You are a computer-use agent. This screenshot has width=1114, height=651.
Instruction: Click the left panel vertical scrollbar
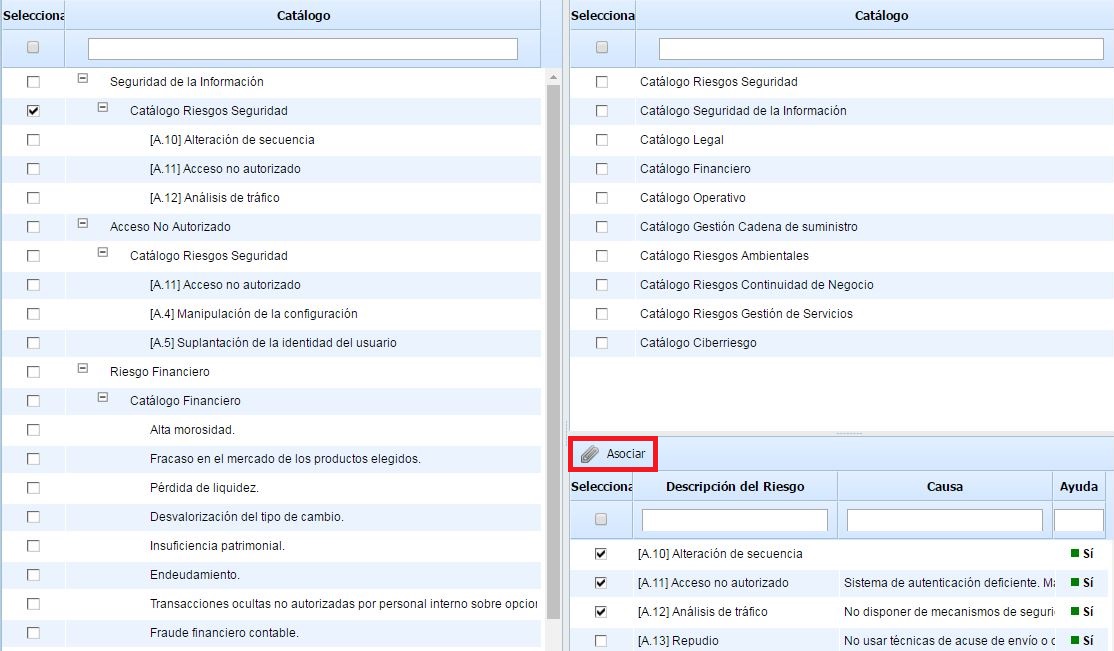tap(553, 350)
